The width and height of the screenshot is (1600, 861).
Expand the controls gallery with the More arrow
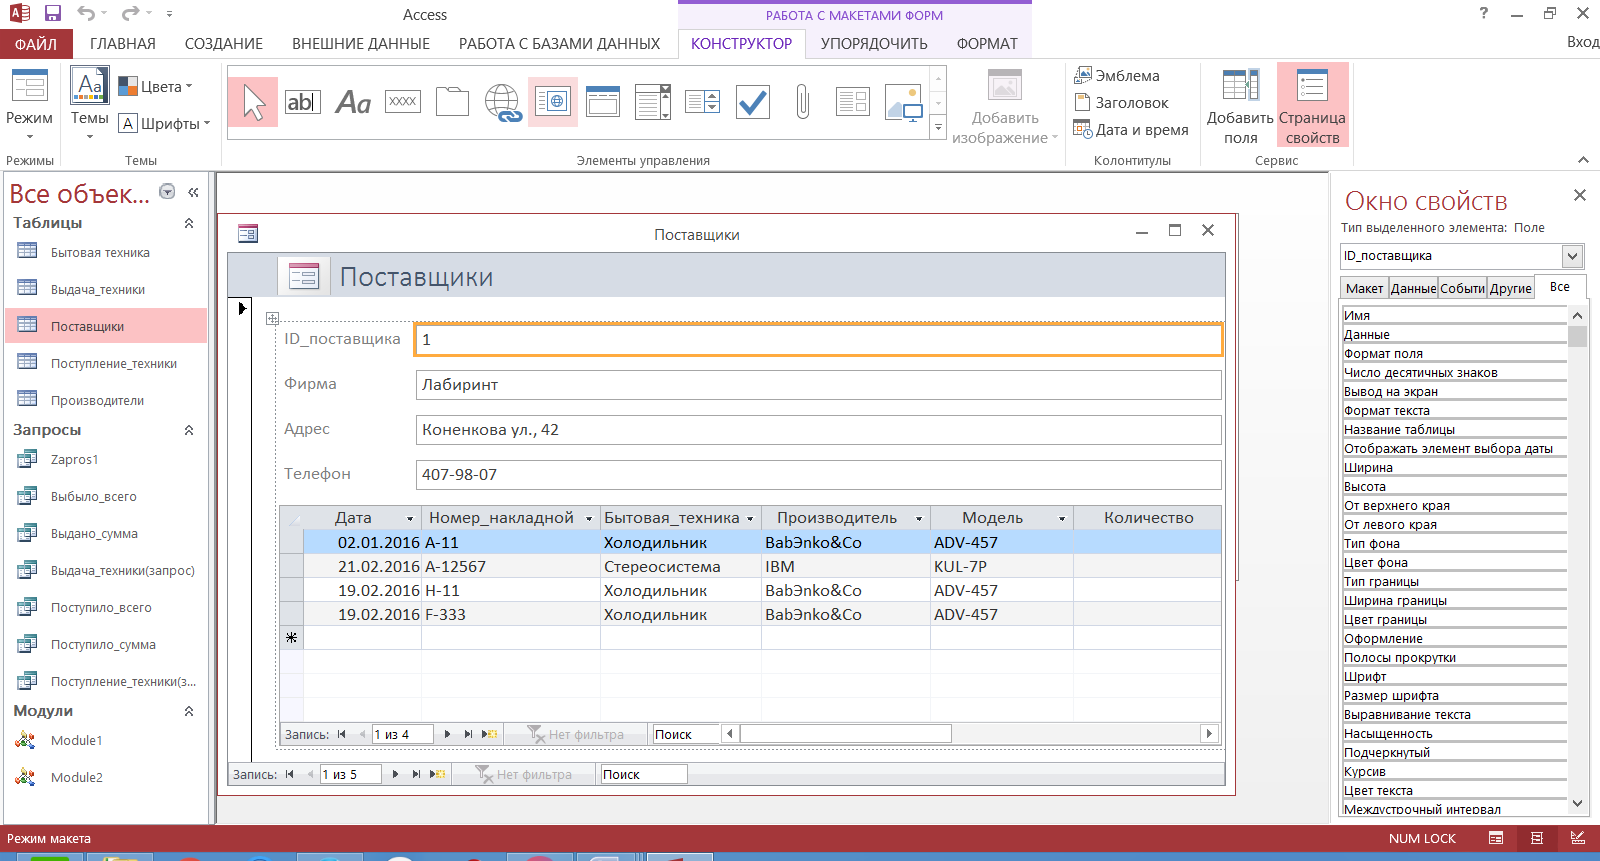(x=938, y=127)
